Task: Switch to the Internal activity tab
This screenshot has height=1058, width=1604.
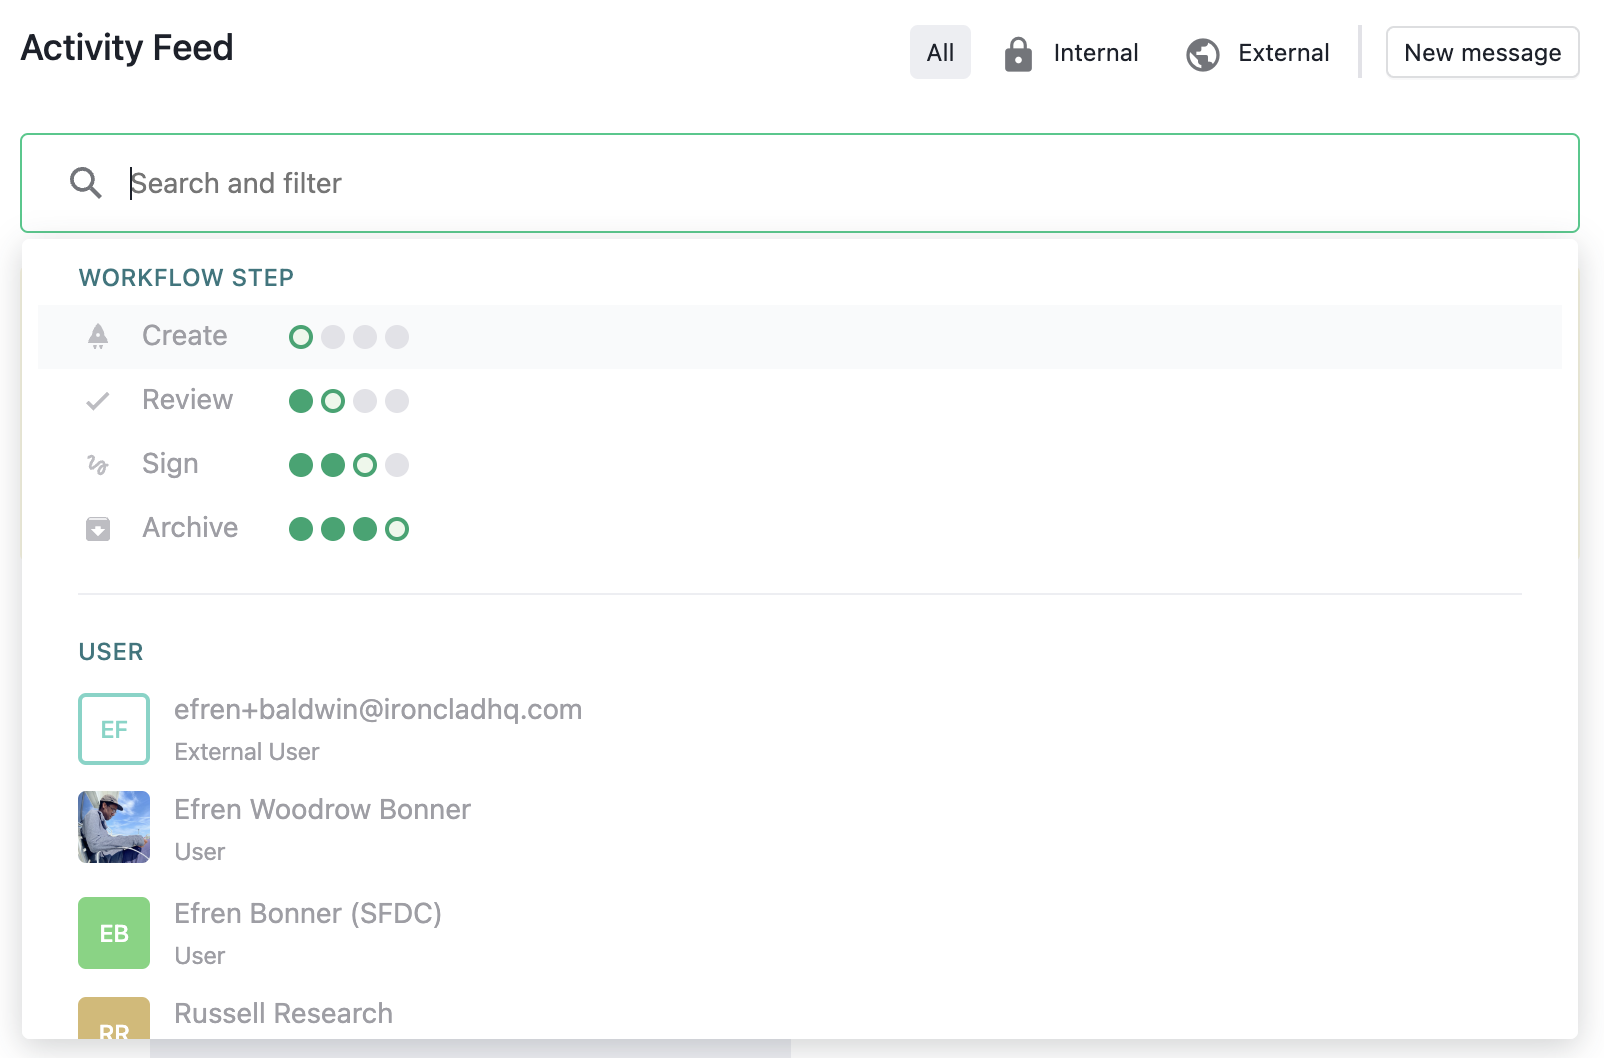Action: coord(1095,53)
